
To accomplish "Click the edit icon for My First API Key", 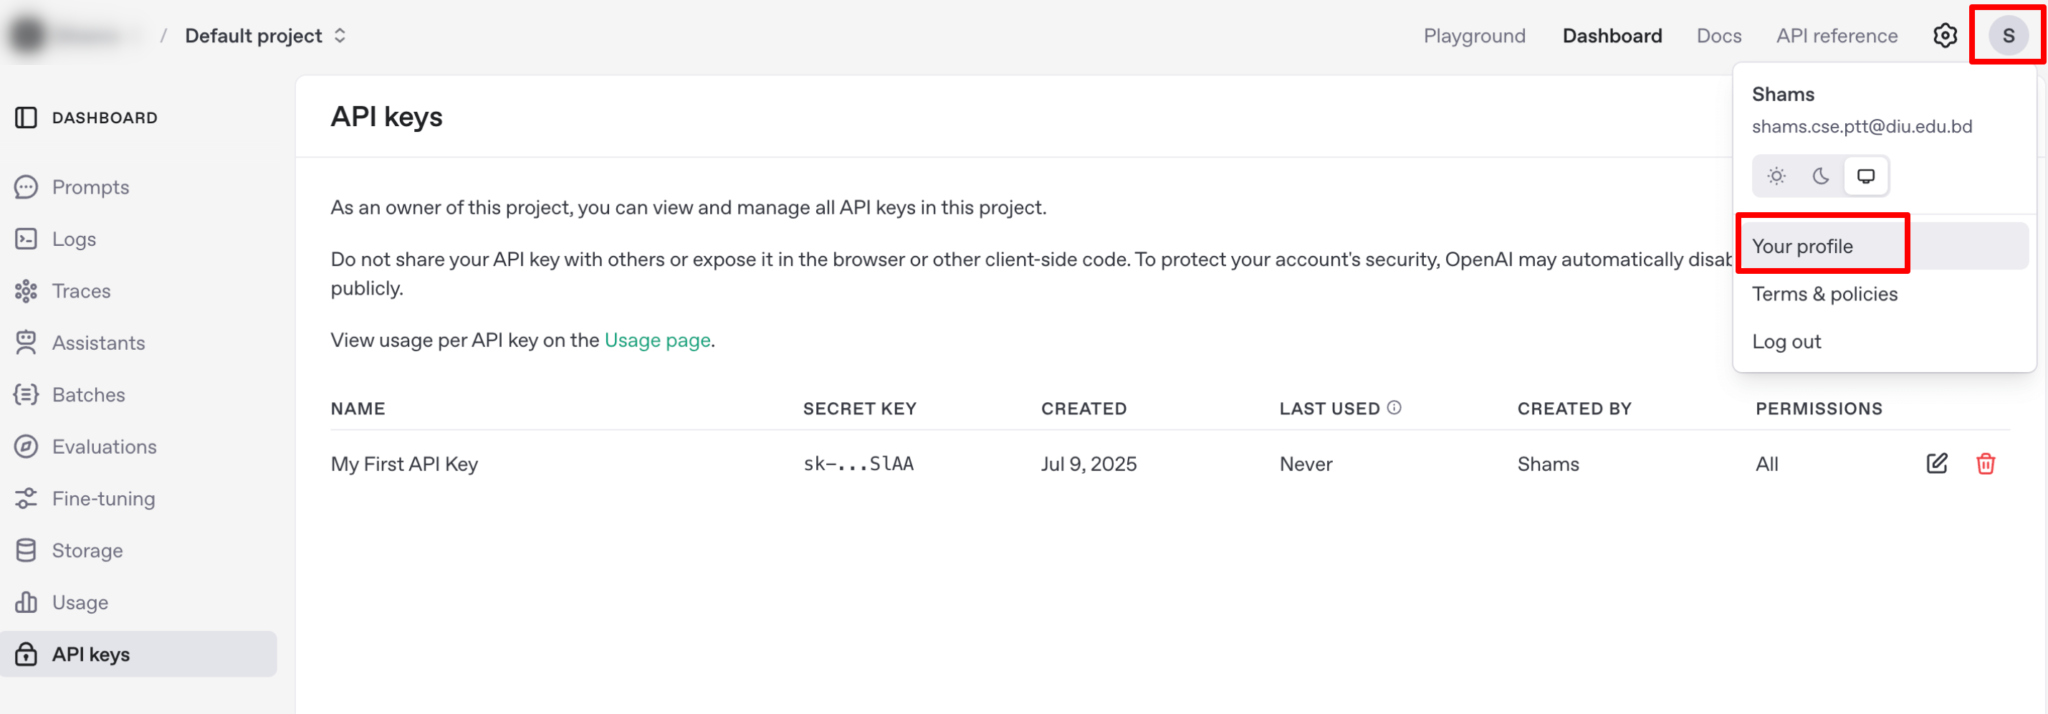I will pyautogui.click(x=1936, y=463).
